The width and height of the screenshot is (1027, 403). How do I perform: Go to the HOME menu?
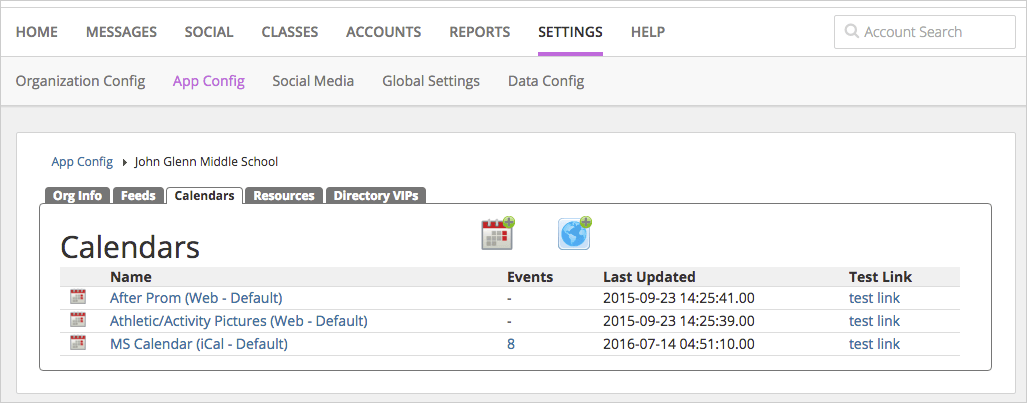point(37,31)
